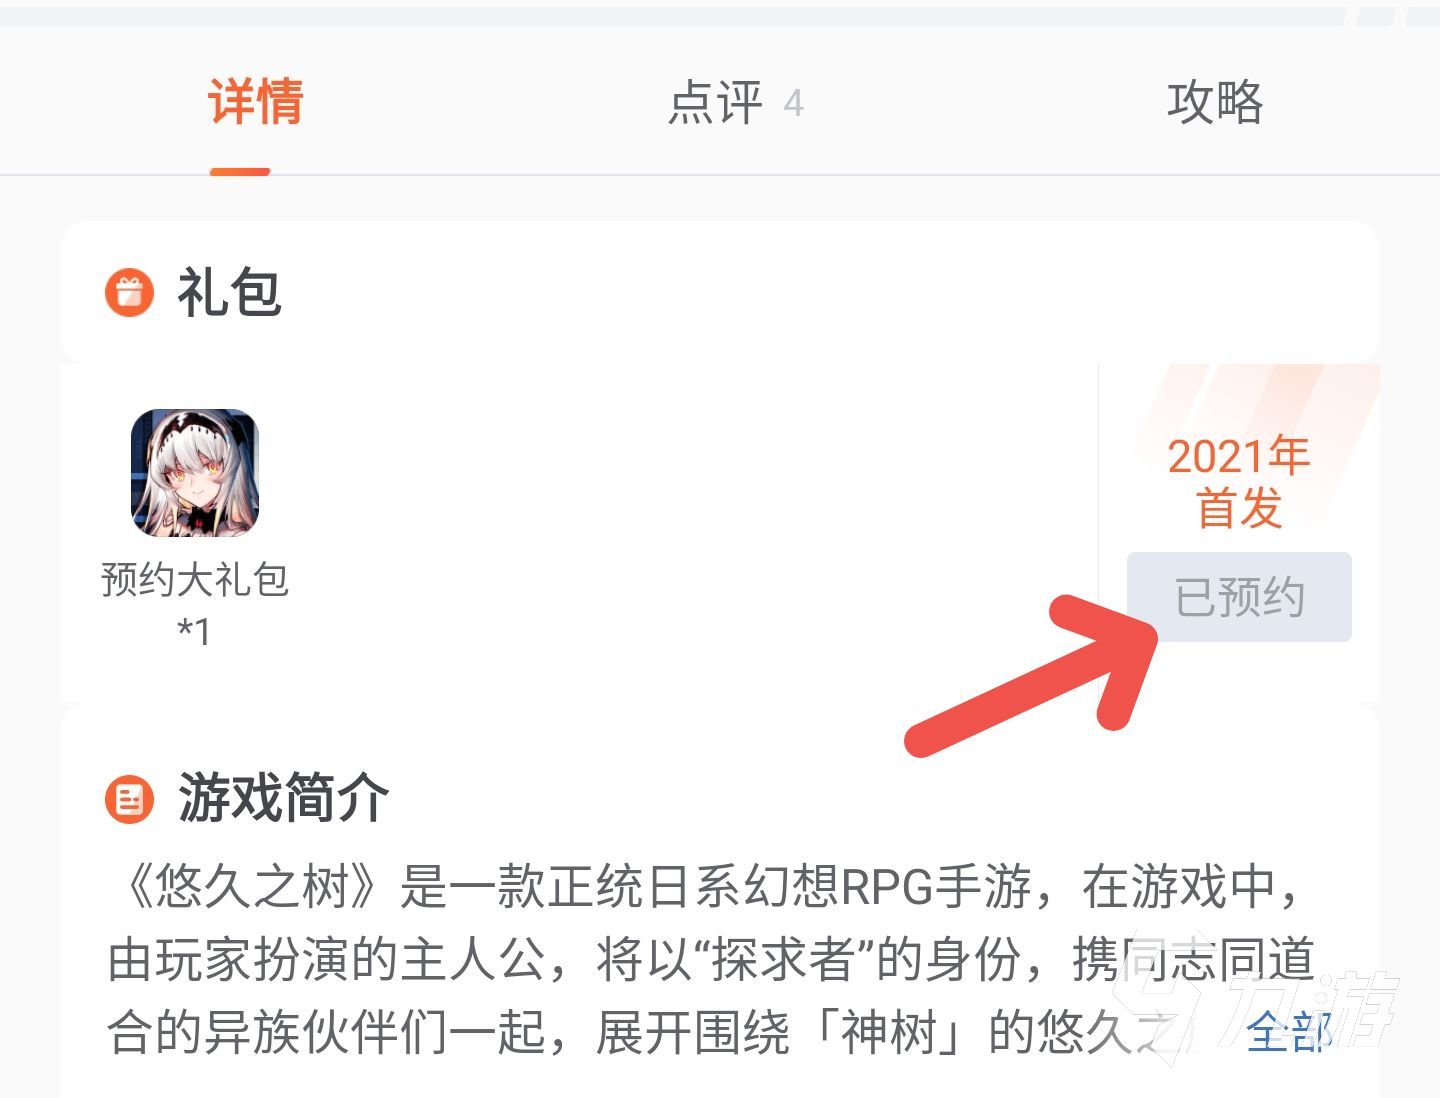Click the 《悠久之树》 title in the description

[x=253, y=887]
